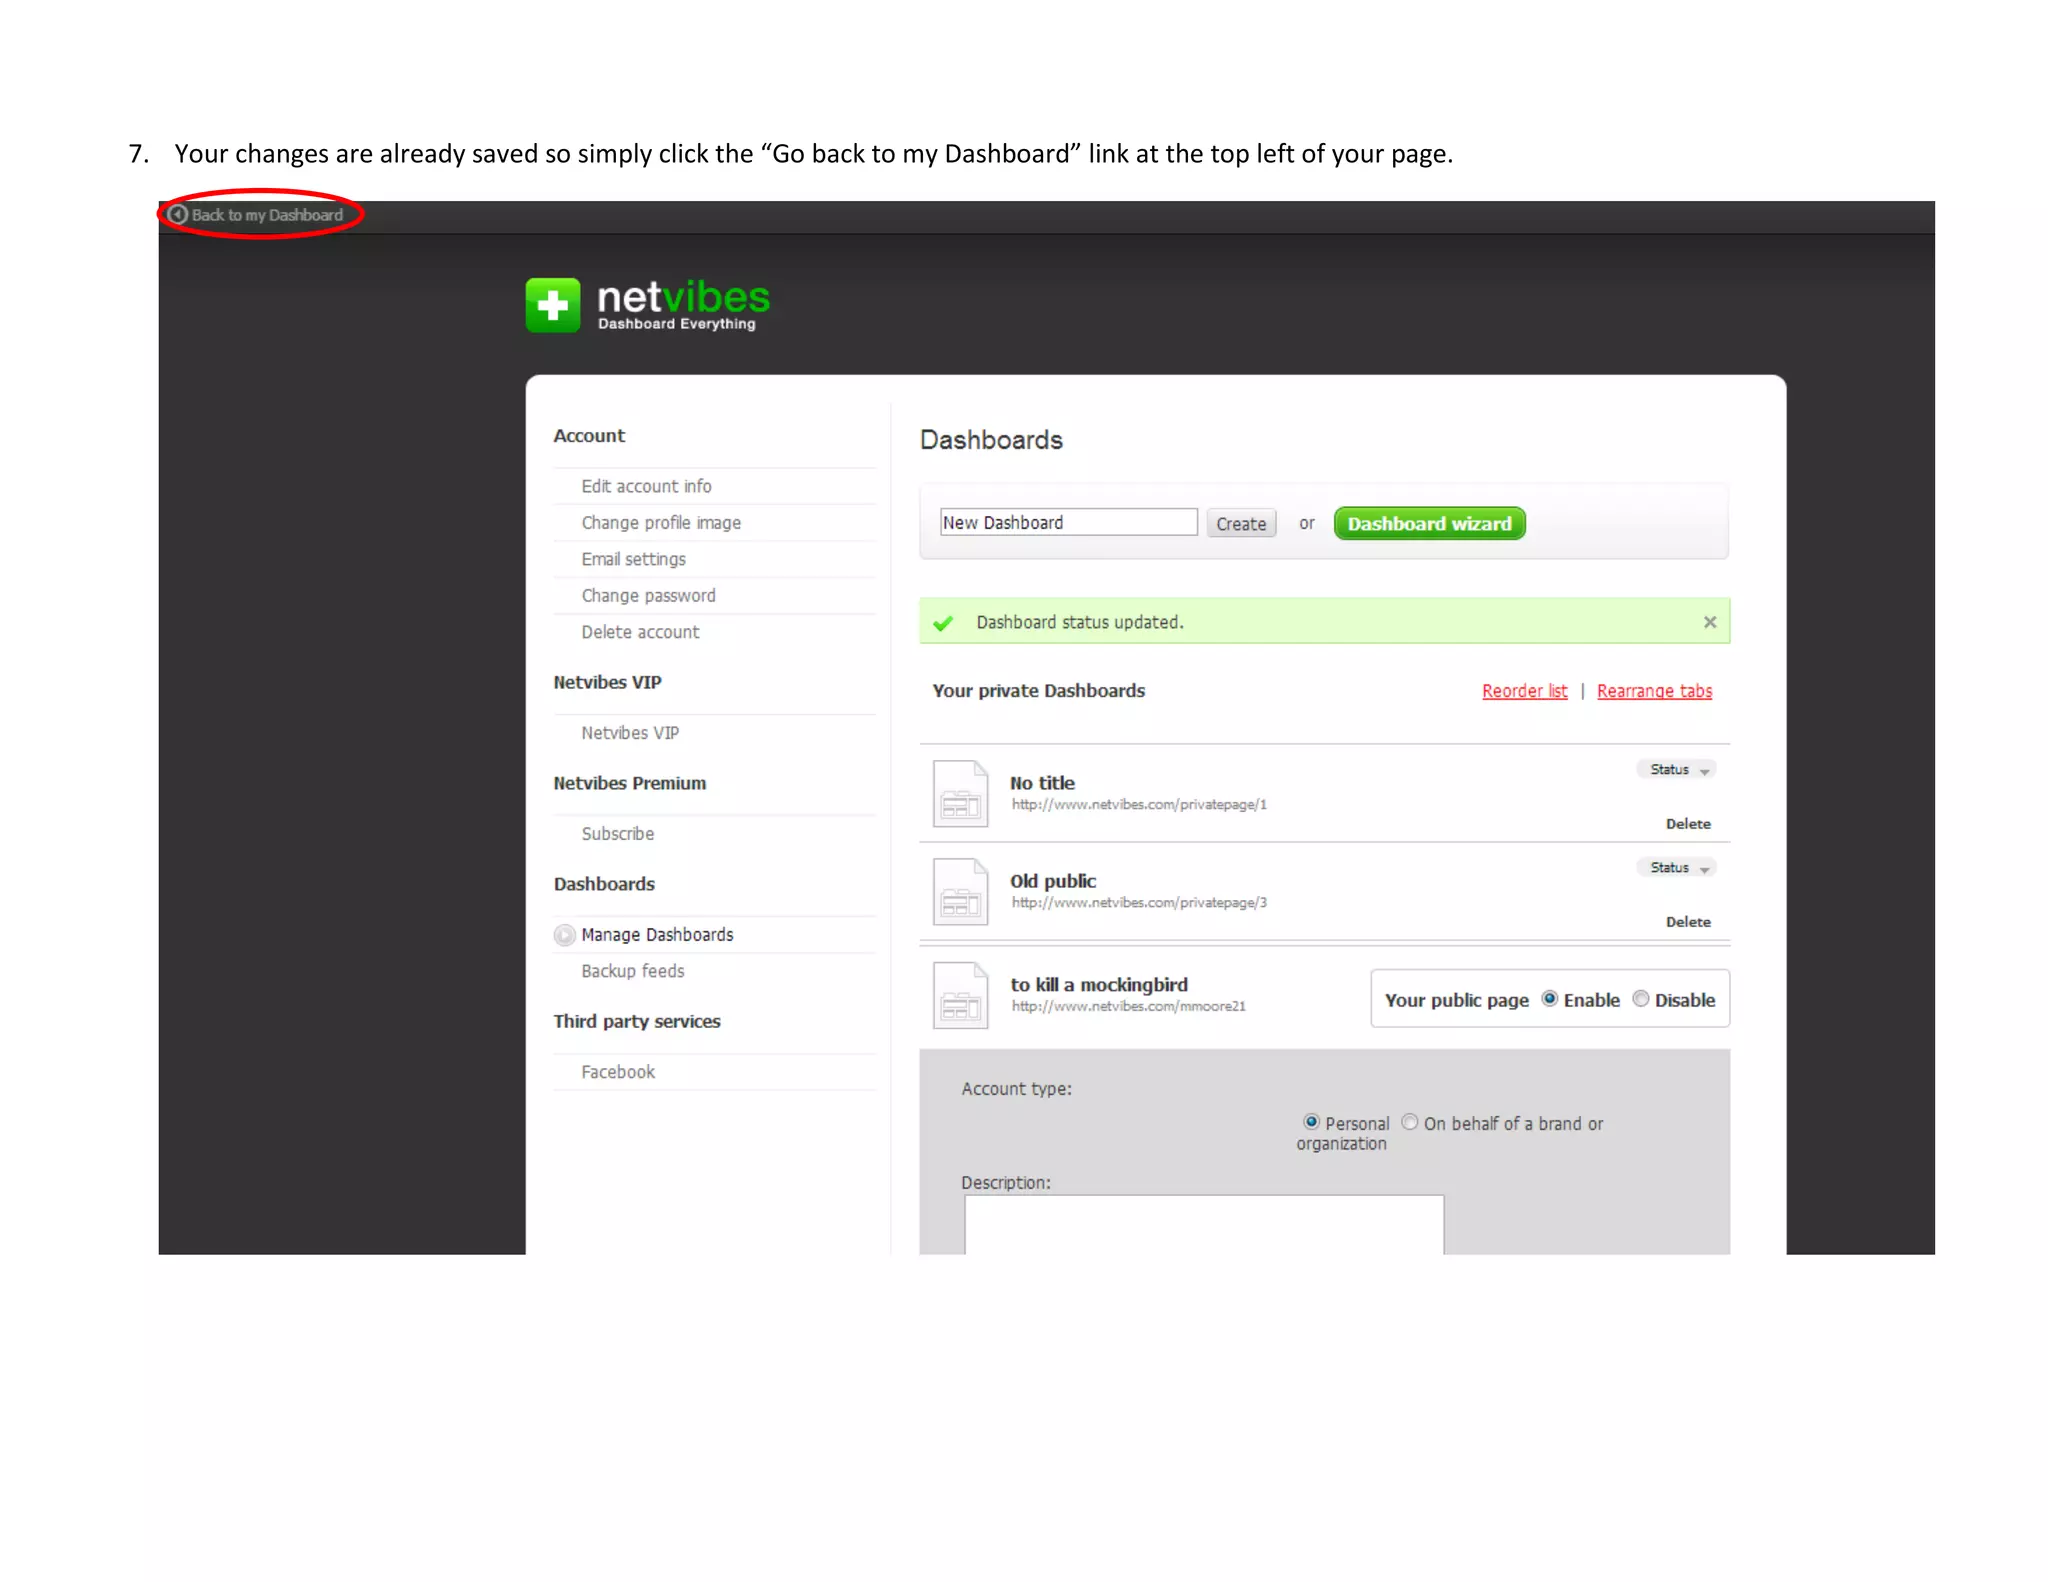Delete the No title dashboard
Viewport: 2048px width, 1582px height.
(1688, 824)
